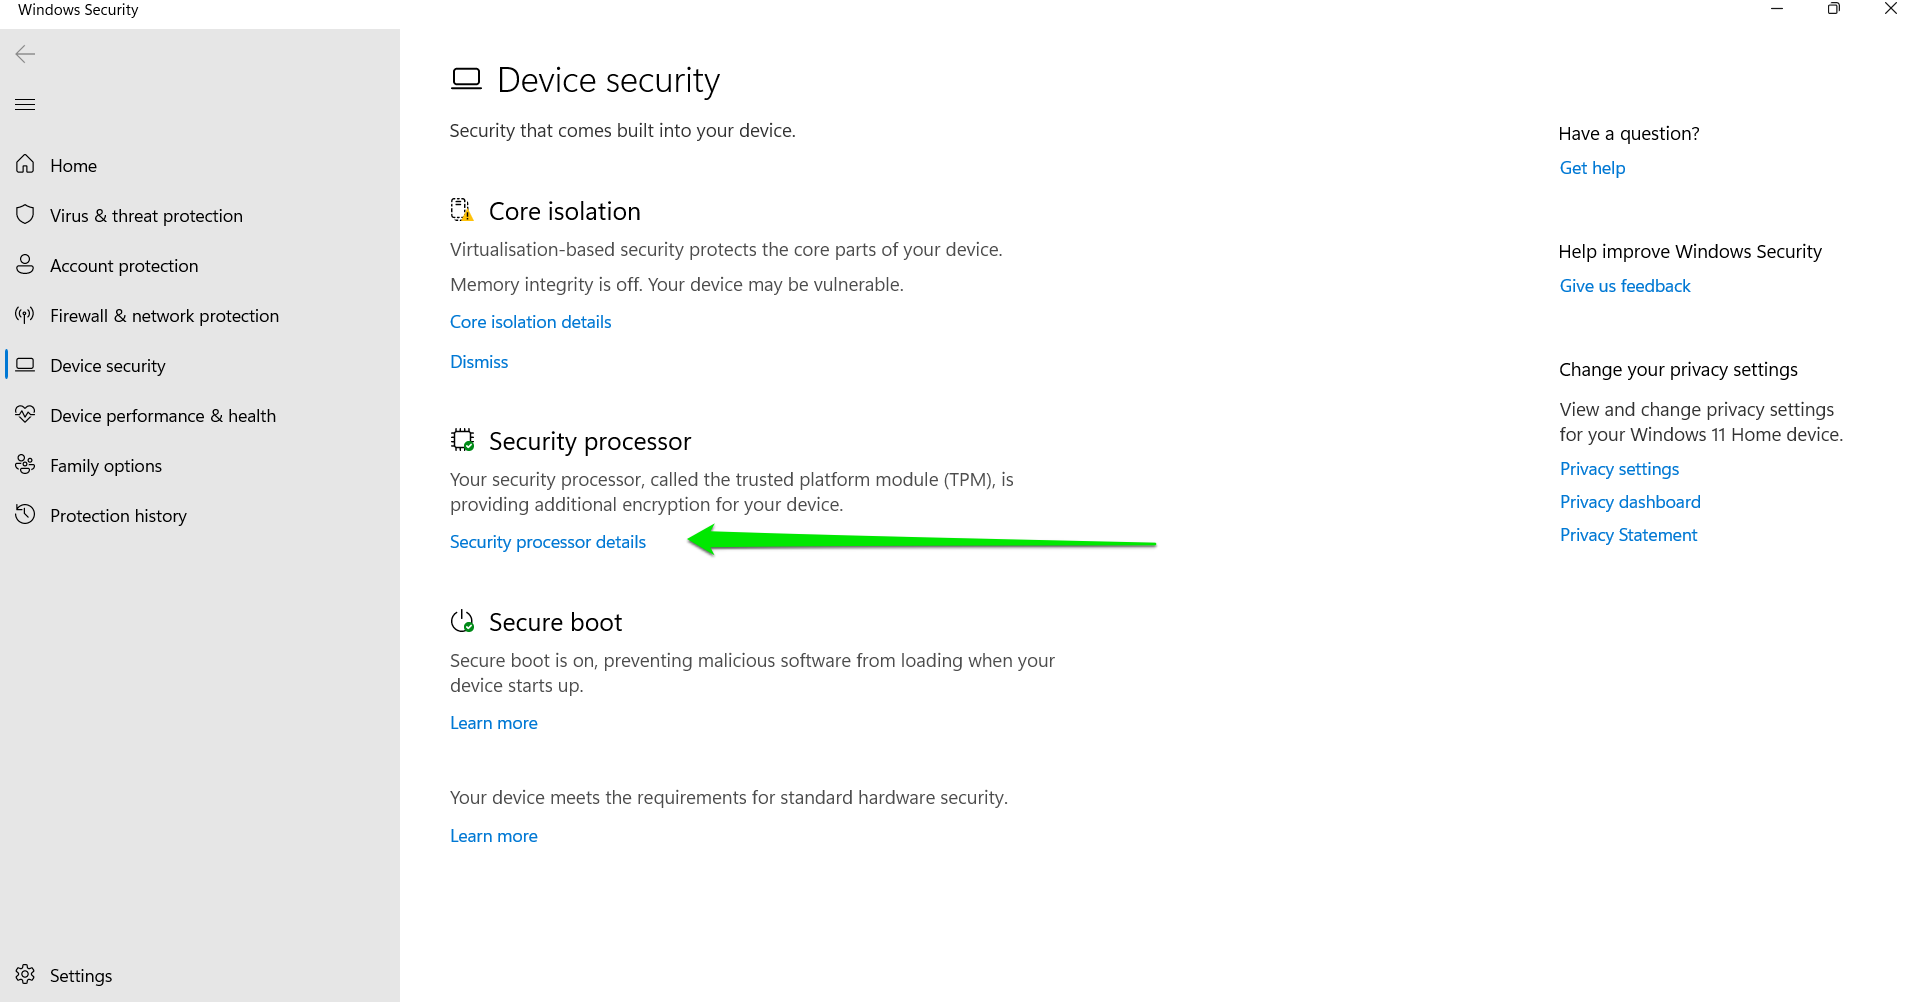Image resolution: width=1920 pixels, height=1002 pixels.
Task: Click the Home house icon
Action: [25, 164]
